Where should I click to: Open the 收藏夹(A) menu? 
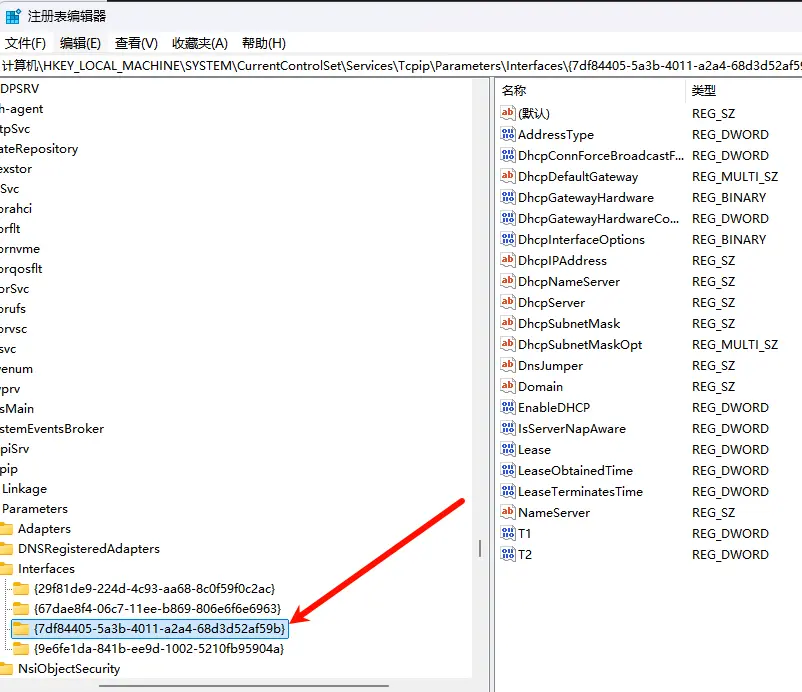200,43
